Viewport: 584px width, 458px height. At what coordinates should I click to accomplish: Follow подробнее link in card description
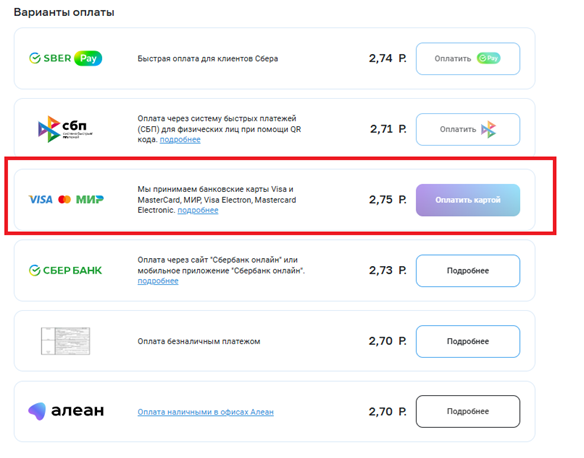198,210
